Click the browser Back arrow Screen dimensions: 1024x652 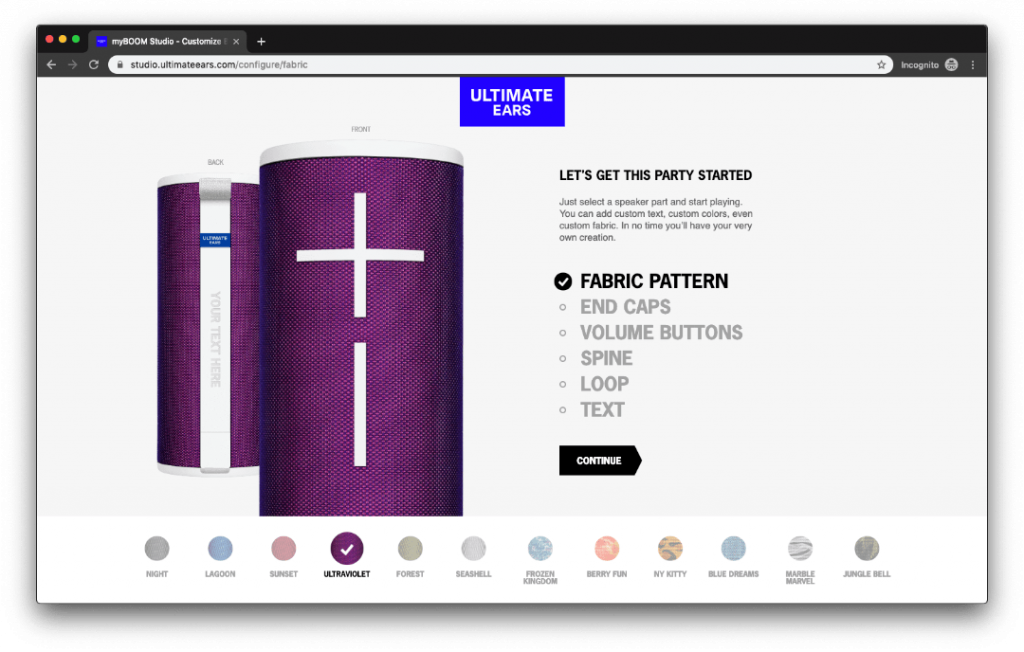[52, 65]
